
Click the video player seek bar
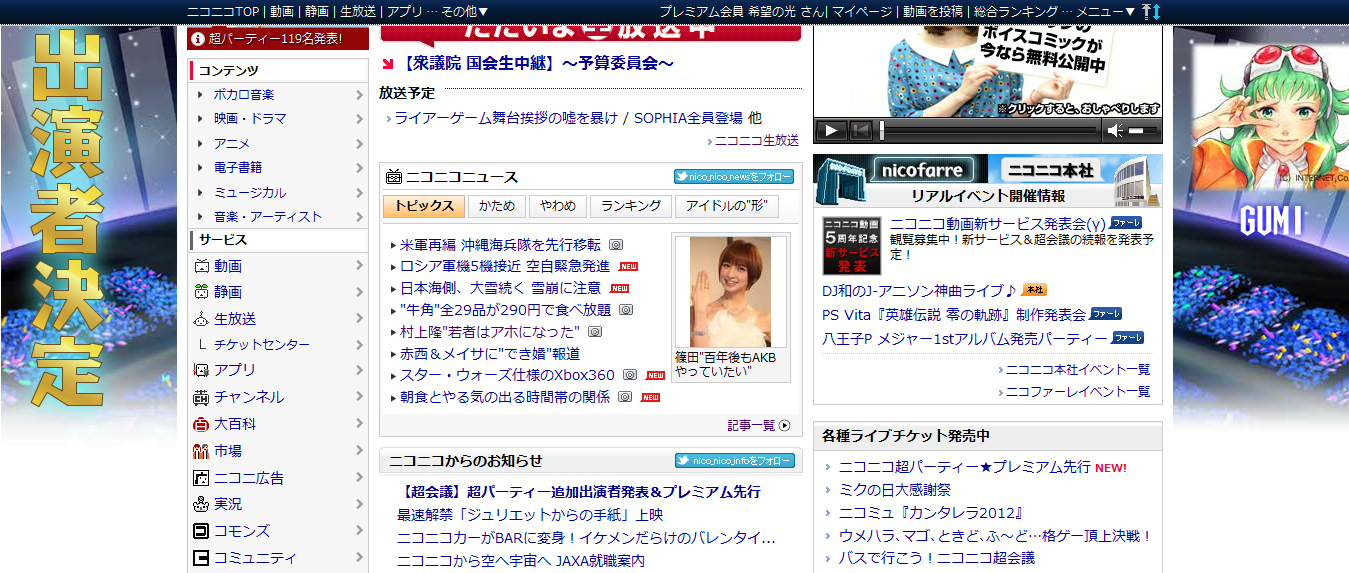coord(988,130)
